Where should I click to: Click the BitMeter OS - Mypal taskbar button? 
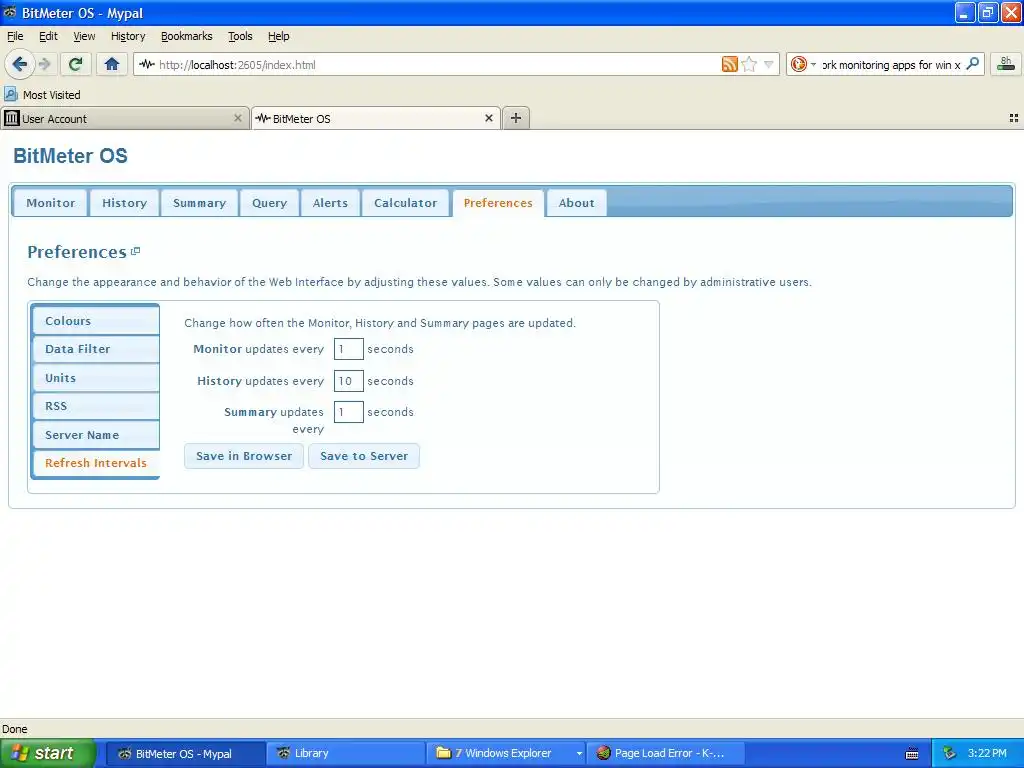click(x=185, y=753)
